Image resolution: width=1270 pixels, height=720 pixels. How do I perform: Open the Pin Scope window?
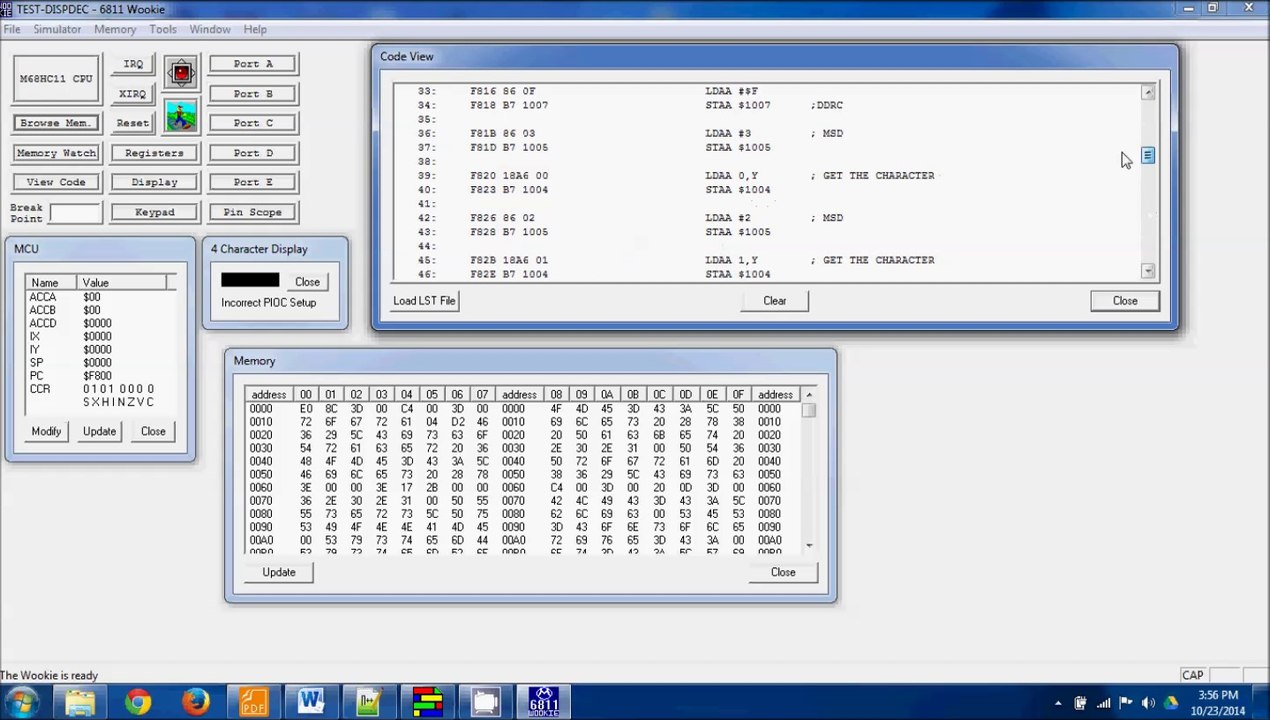pyautogui.click(x=253, y=212)
